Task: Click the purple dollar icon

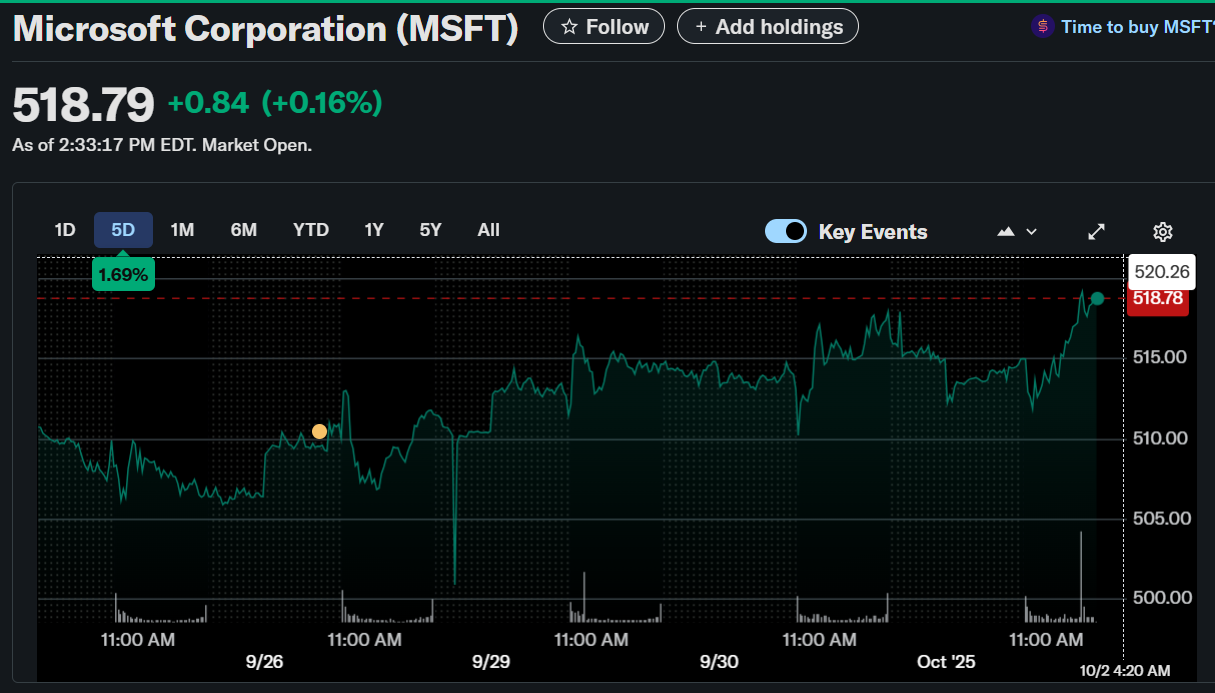Action: (x=1043, y=27)
